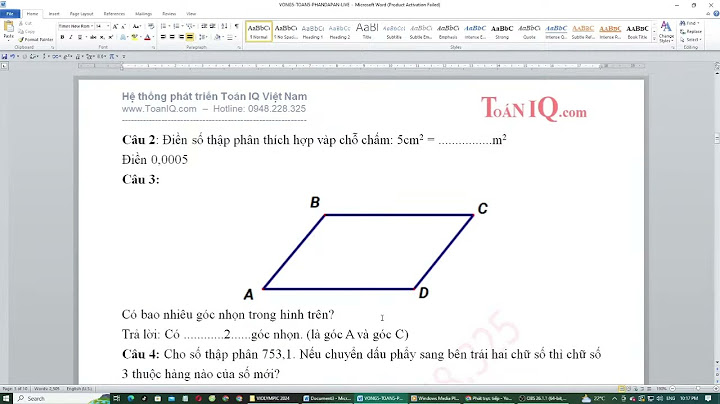Switch to the Review tab
The width and height of the screenshot is (720, 404).
pyautogui.click(x=169, y=14)
